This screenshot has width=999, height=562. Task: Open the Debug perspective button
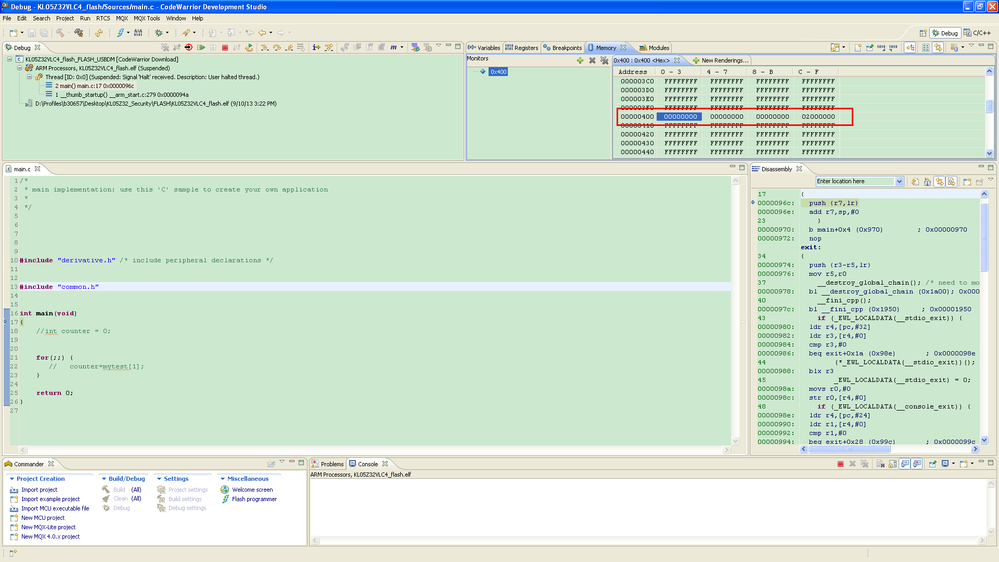coord(945,32)
